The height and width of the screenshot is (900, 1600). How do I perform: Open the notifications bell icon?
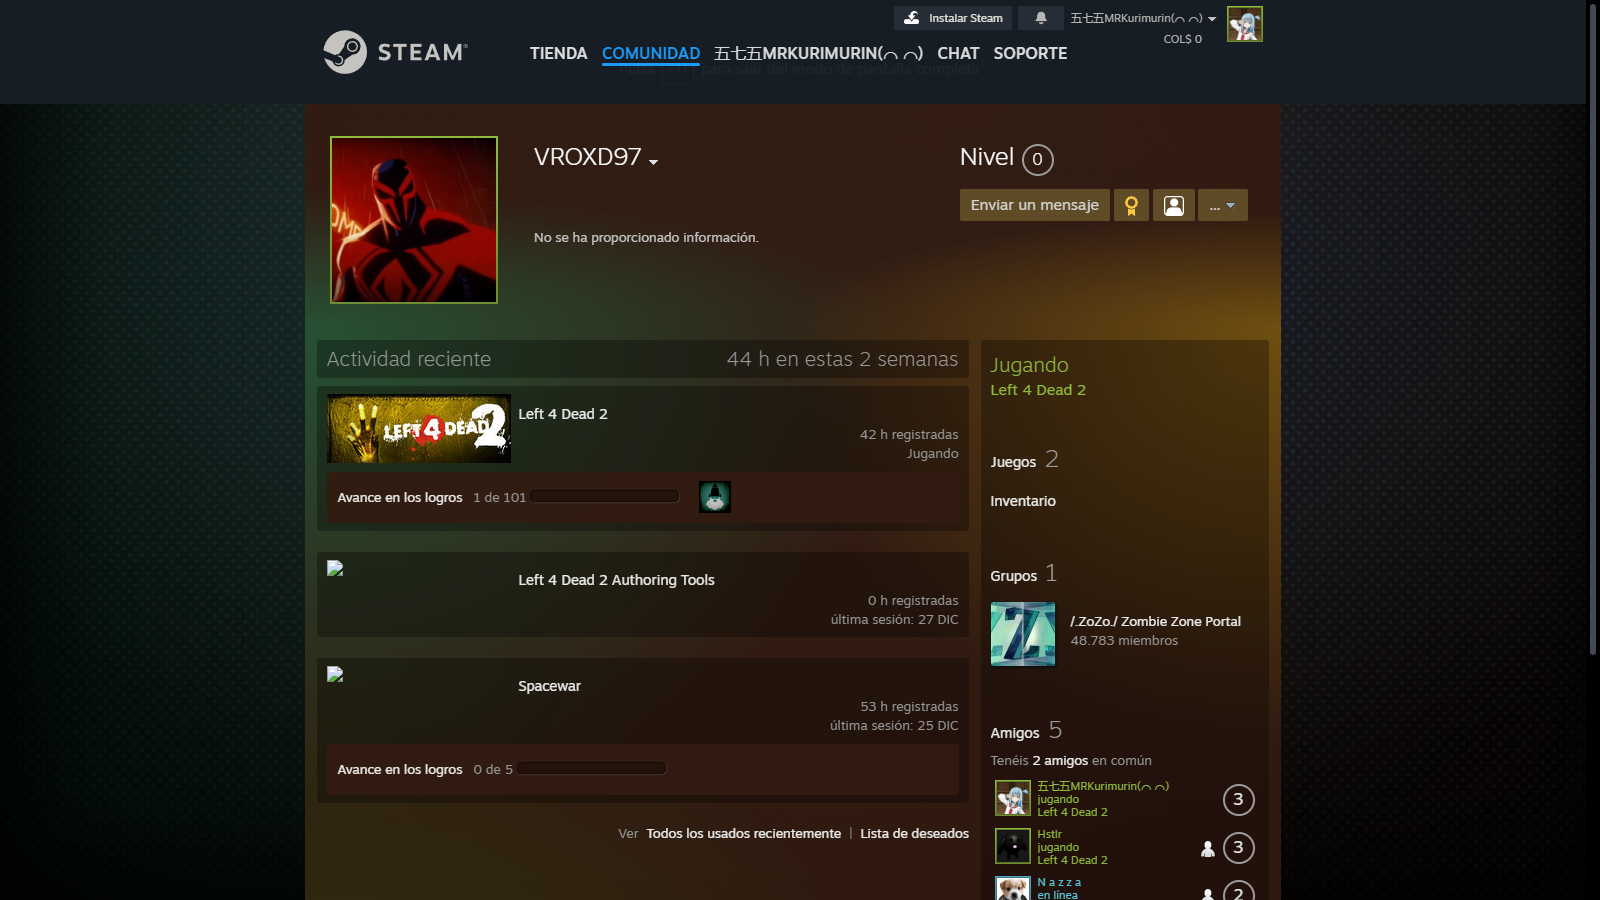(1041, 18)
